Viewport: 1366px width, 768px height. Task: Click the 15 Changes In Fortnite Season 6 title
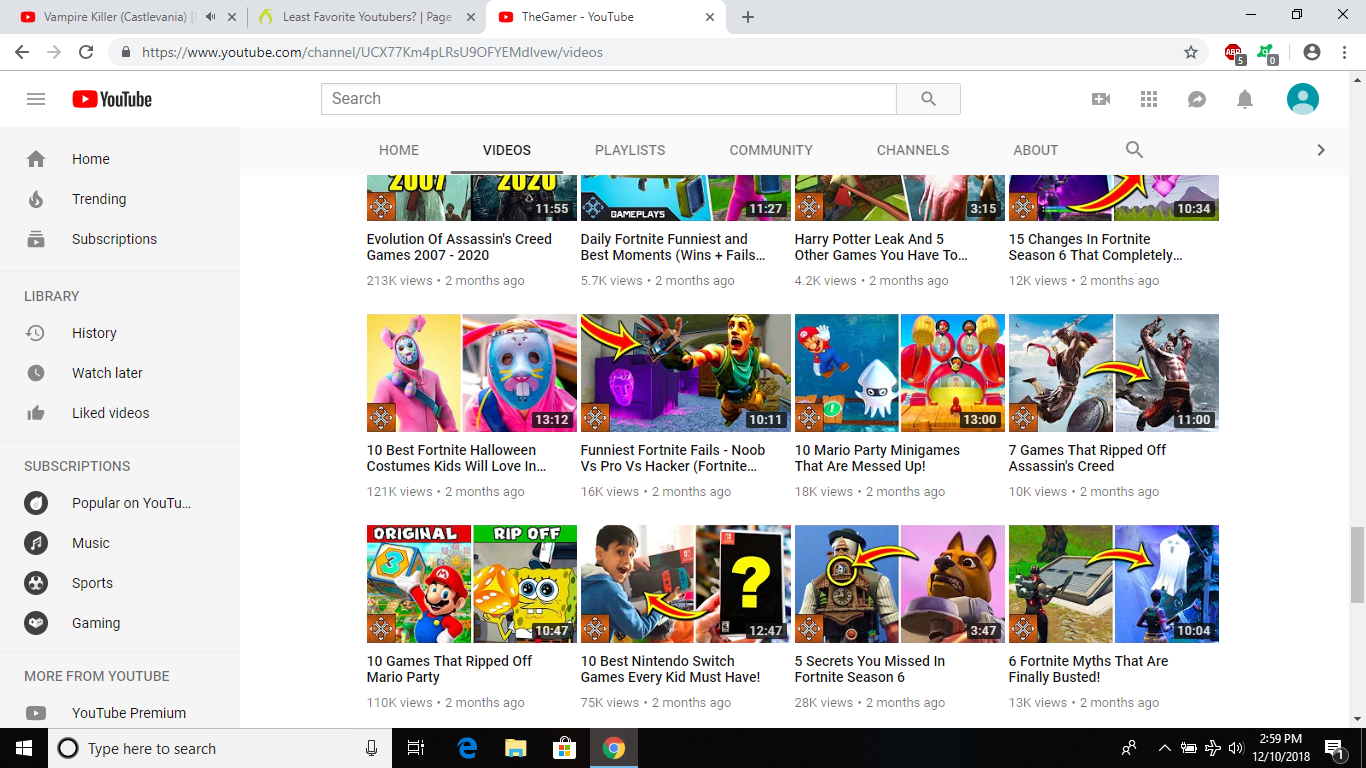pos(1096,247)
